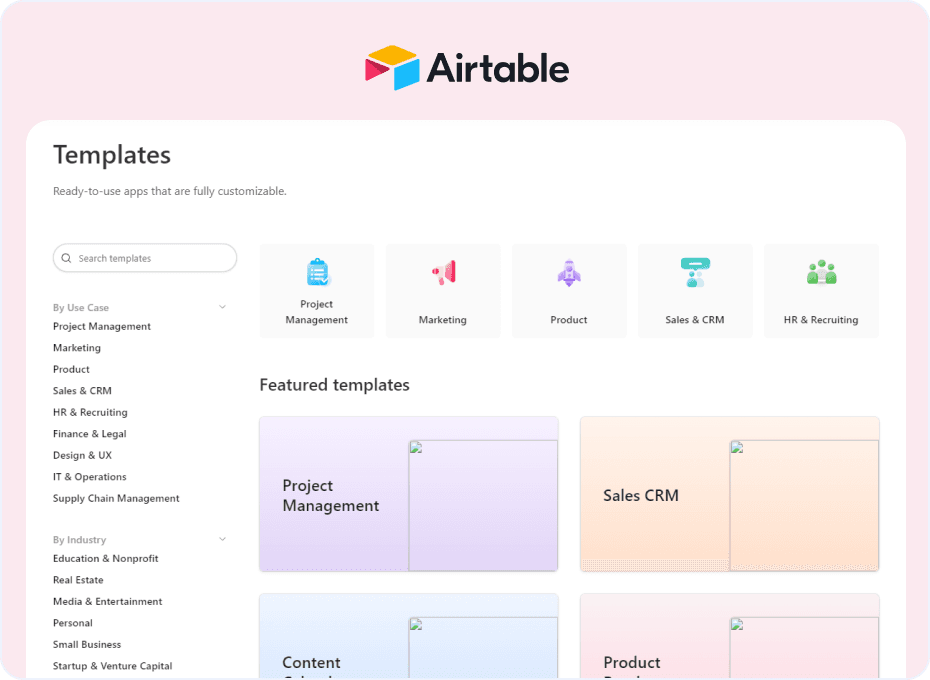Open Supply Chain Management category
The width and height of the screenshot is (930, 680).
pyautogui.click(x=116, y=498)
